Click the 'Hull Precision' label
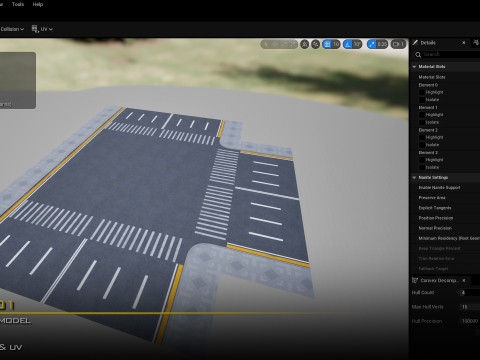The height and width of the screenshot is (360, 480). pos(427,321)
